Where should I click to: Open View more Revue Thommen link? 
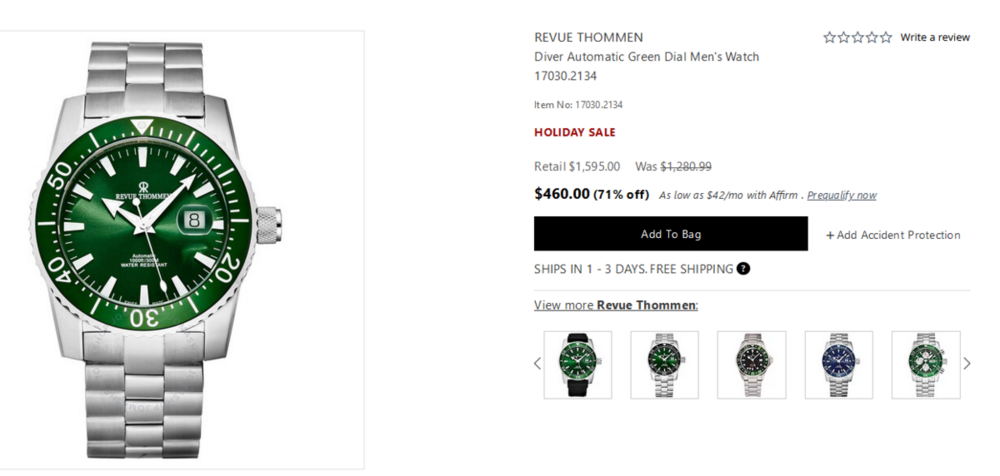point(616,305)
